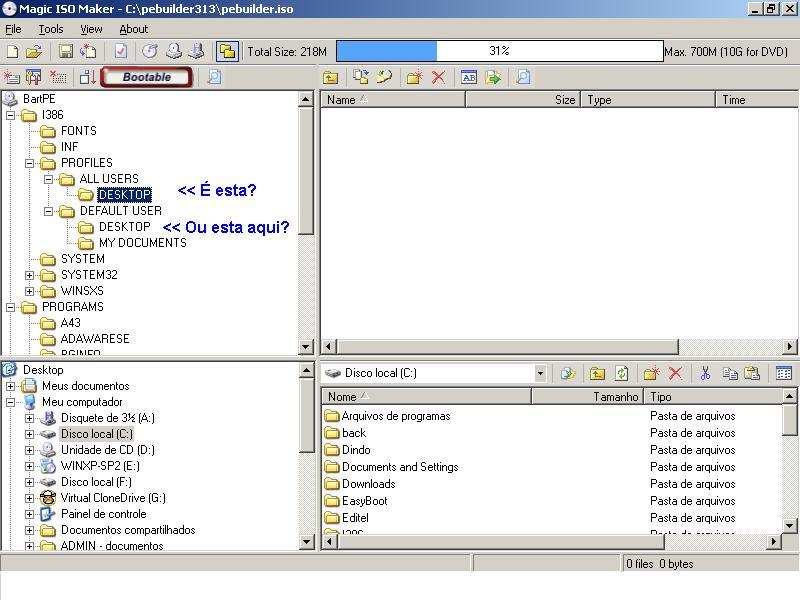Save the image with floppy icon
The width and height of the screenshot is (800, 600).
point(66,51)
